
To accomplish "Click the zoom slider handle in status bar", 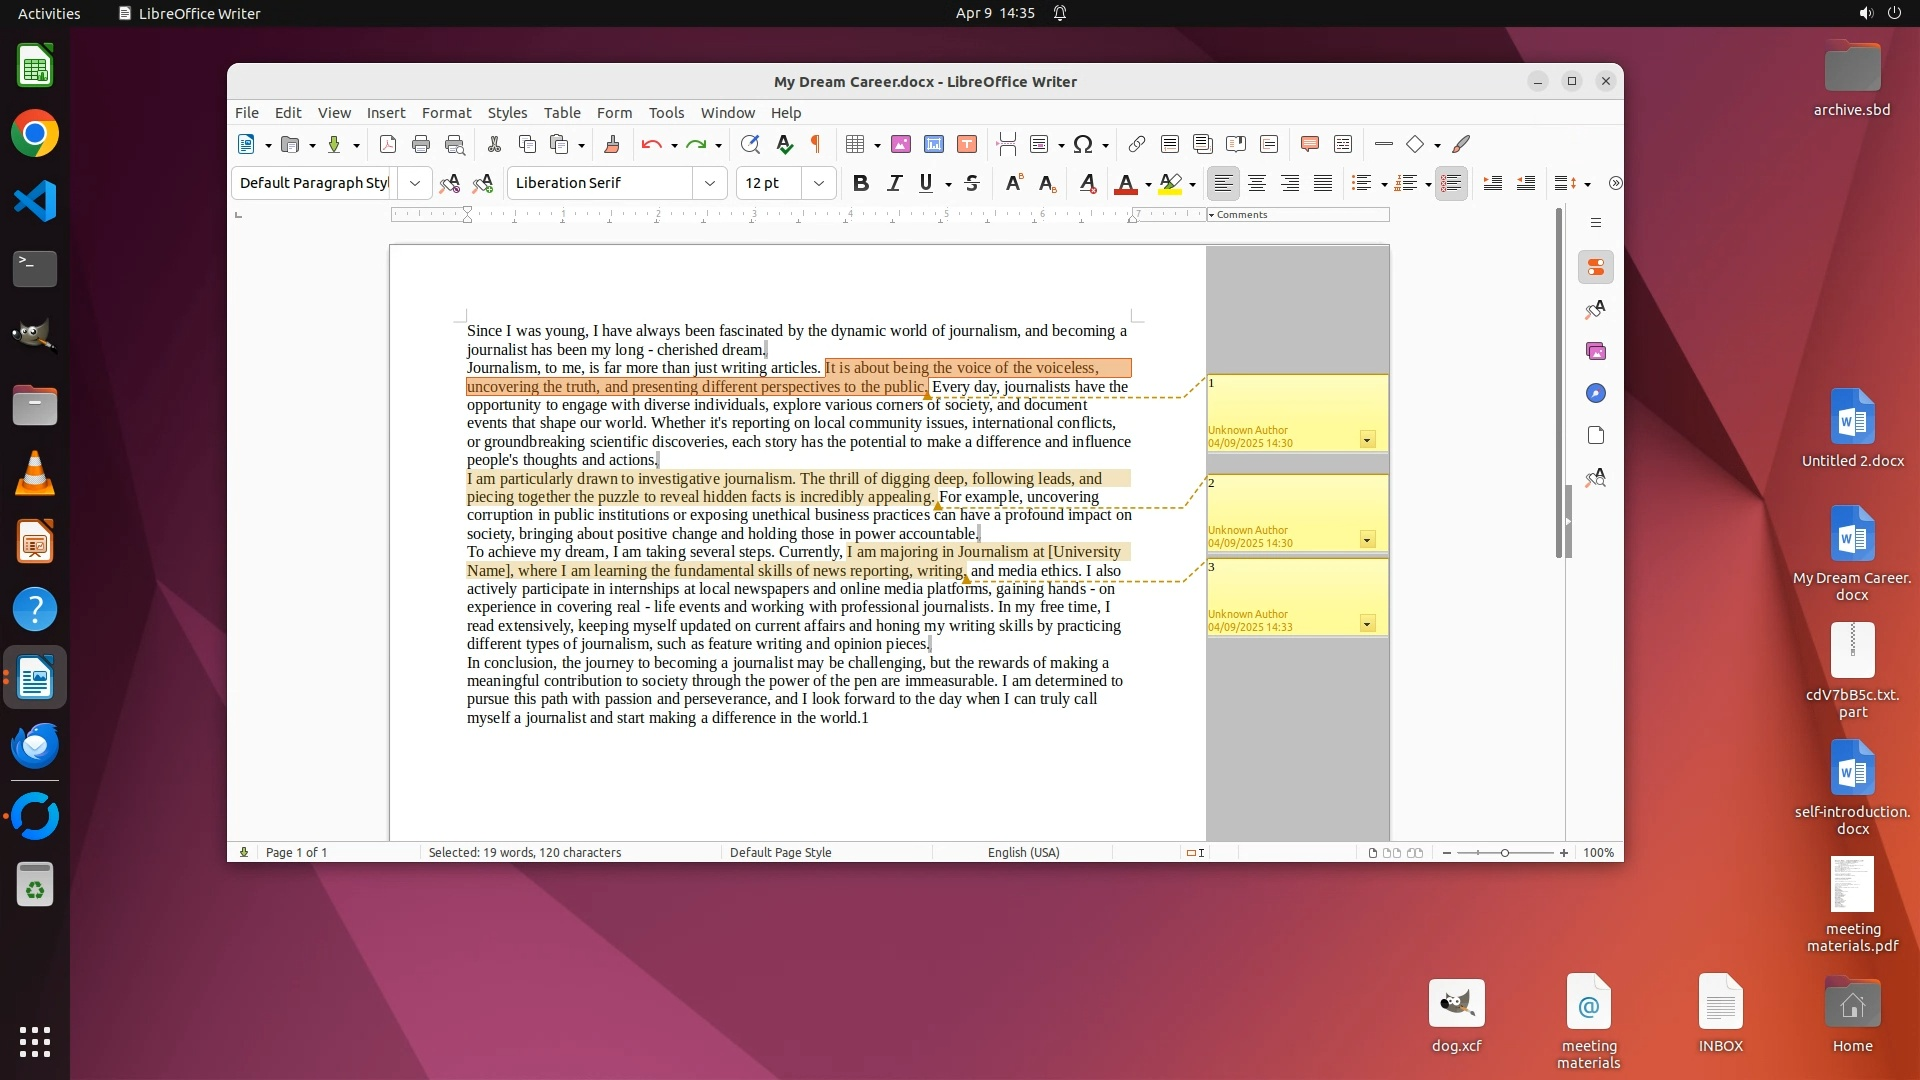I will [x=1505, y=853].
